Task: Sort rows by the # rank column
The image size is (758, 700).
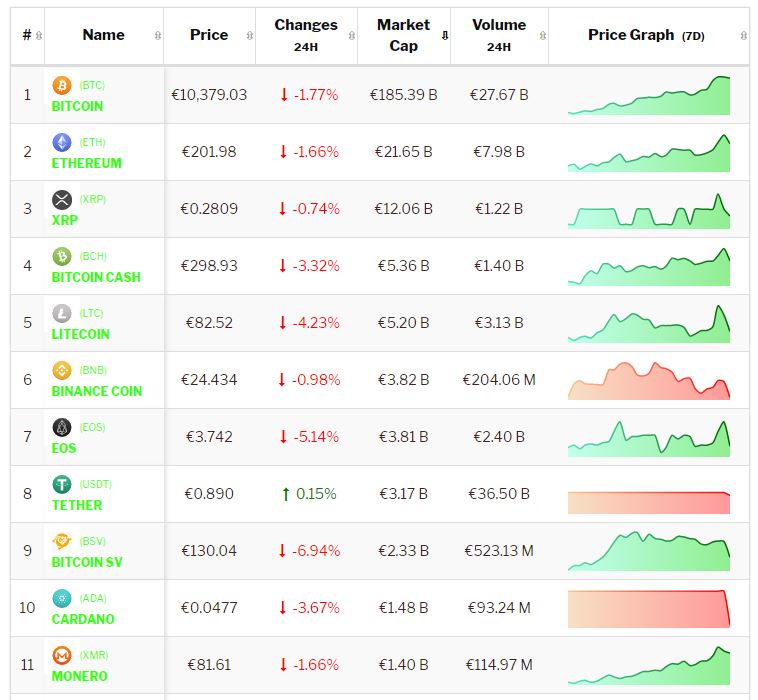Action: 28,35
